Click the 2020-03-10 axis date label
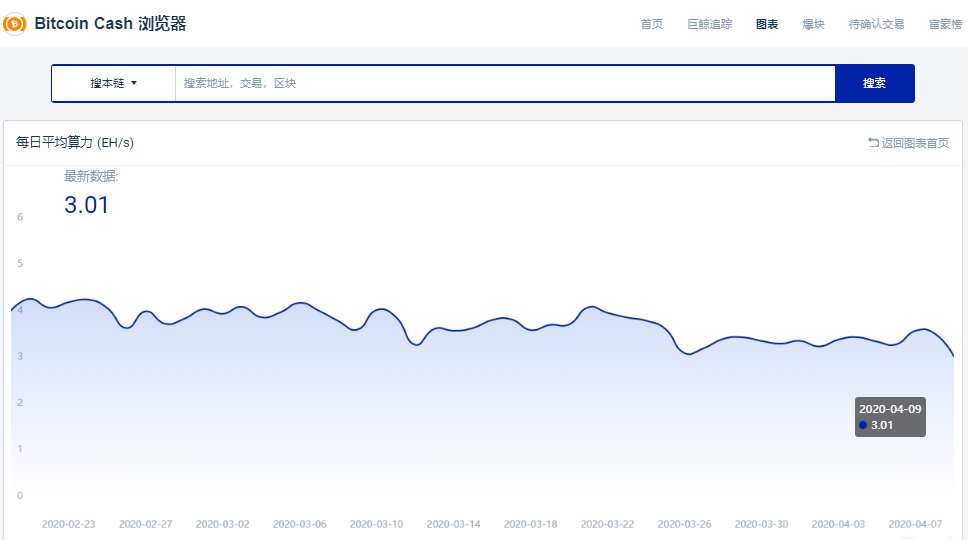 (x=377, y=524)
